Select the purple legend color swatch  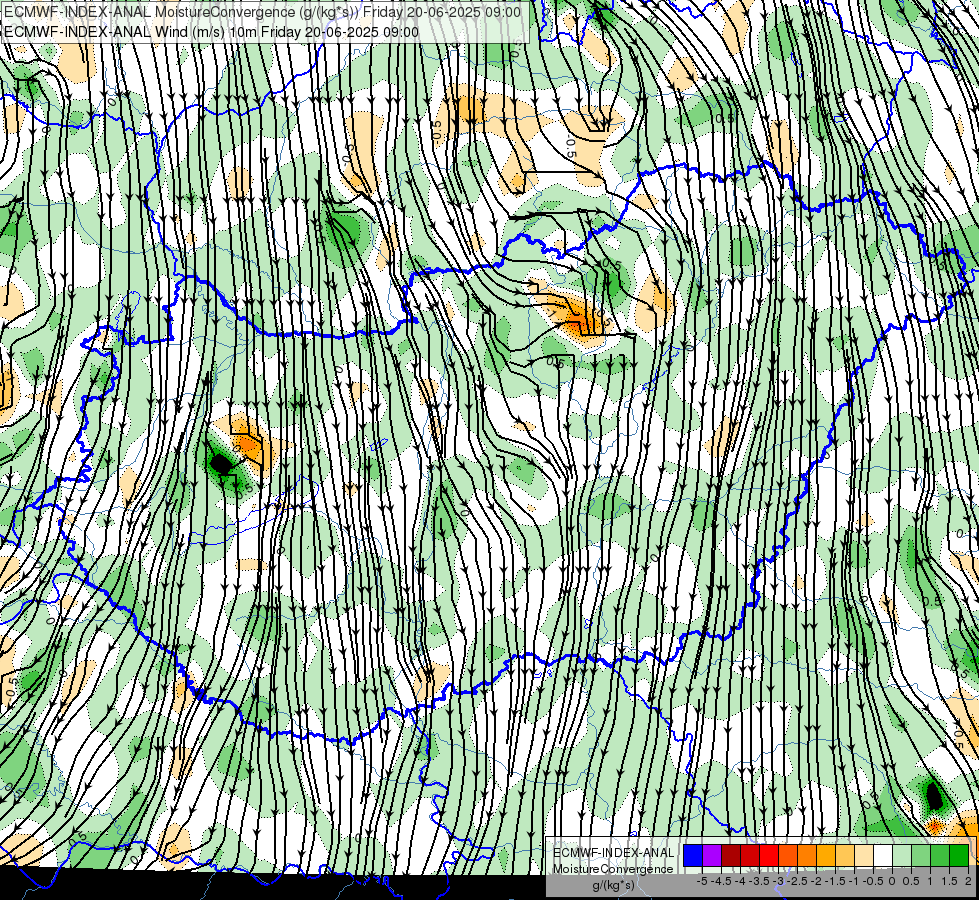[x=712, y=855]
